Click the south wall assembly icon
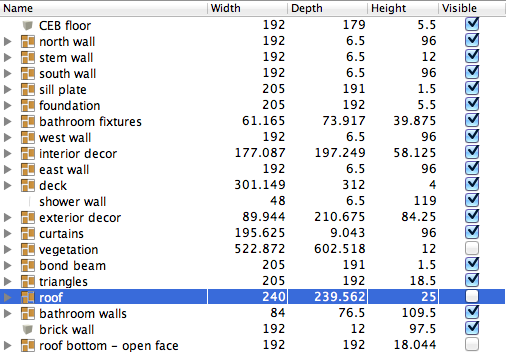506x363 pixels. pos(28,74)
